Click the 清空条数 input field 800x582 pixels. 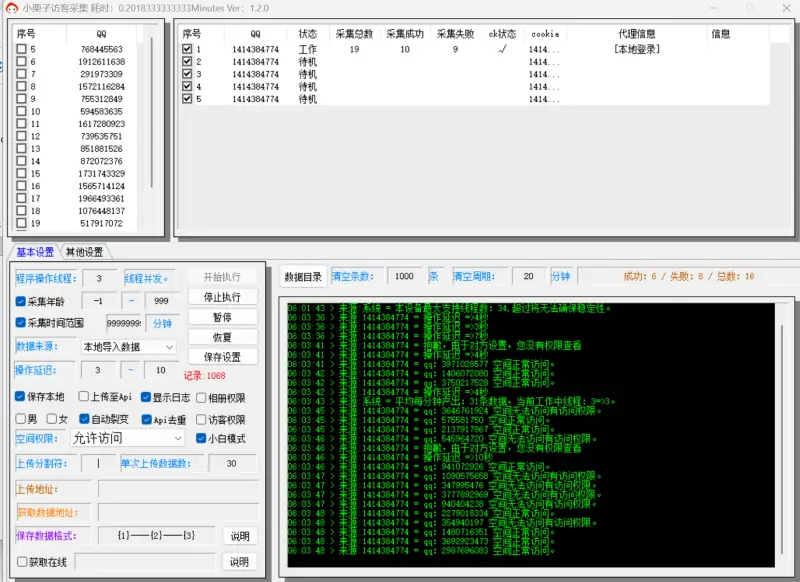click(404, 277)
